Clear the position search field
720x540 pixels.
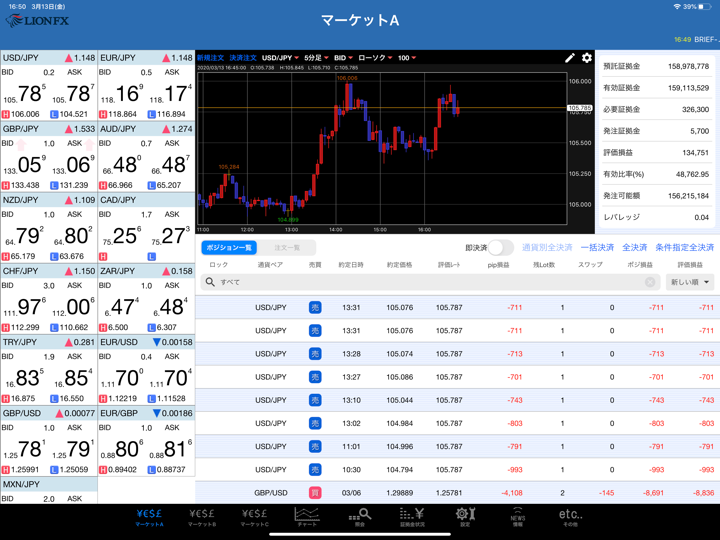pos(650,282)
